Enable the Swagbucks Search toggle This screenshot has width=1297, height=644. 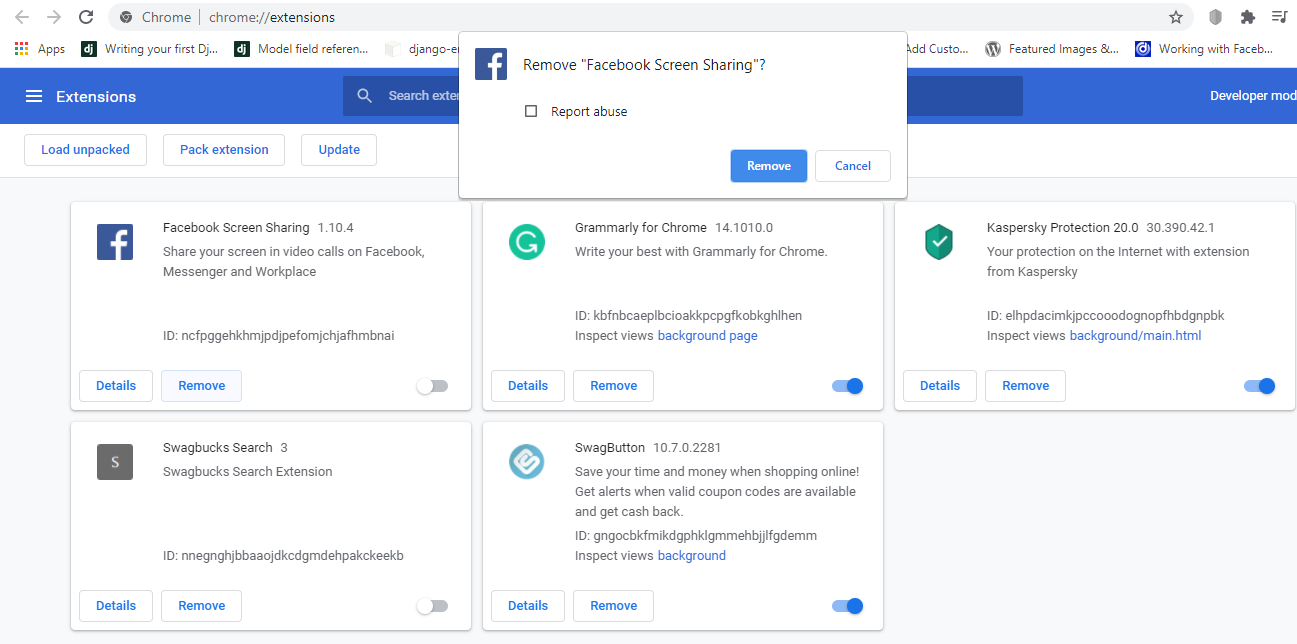[x=433, y=606]
